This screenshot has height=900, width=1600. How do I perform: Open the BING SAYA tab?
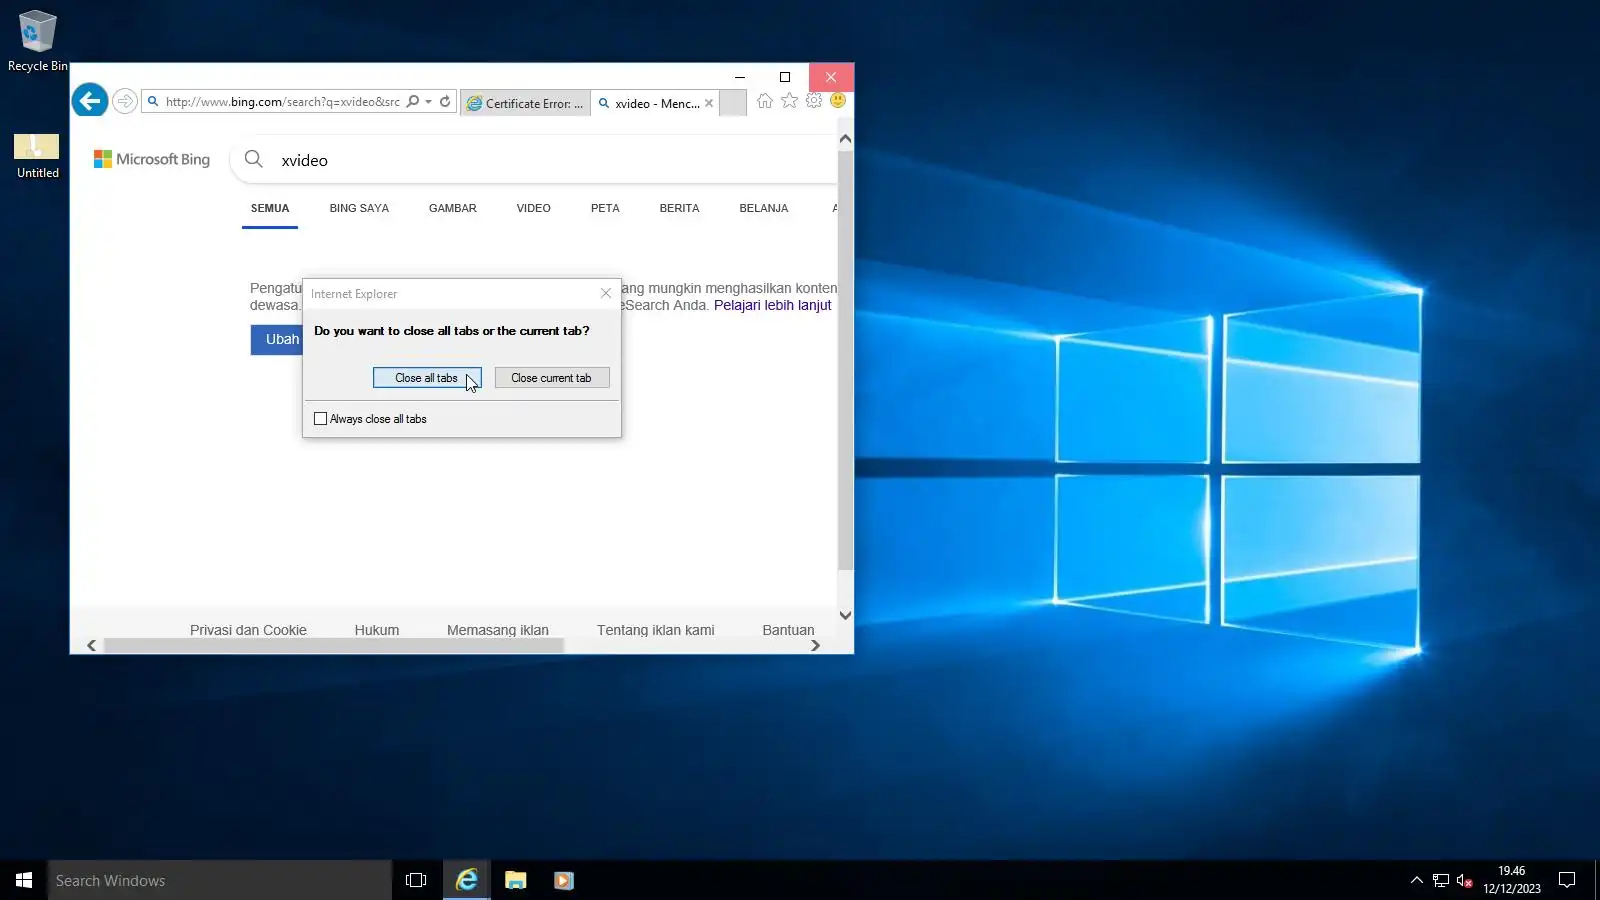pyautogui.click(x=359, y=209)
